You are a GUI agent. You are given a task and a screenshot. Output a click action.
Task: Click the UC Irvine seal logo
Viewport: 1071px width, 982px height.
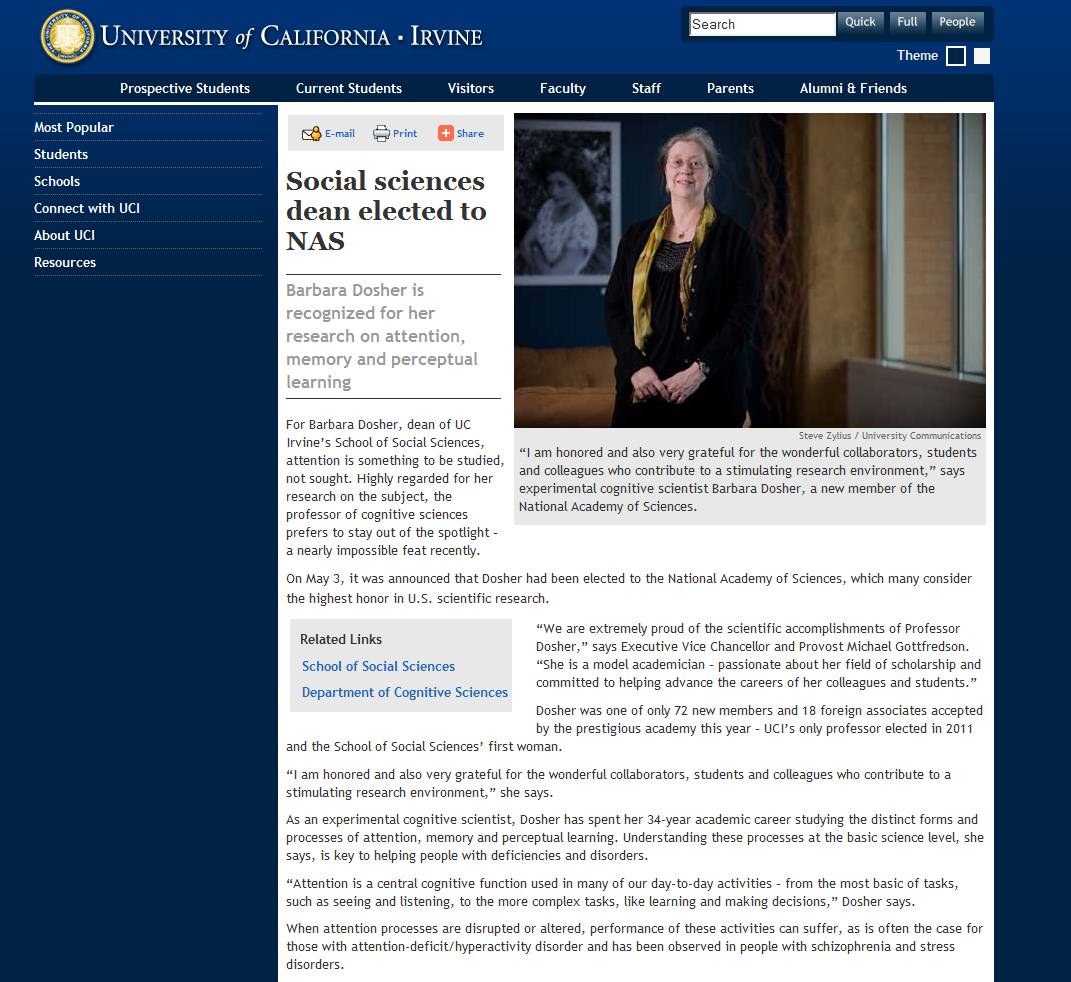pyautogui.click(x=67, y=37)
